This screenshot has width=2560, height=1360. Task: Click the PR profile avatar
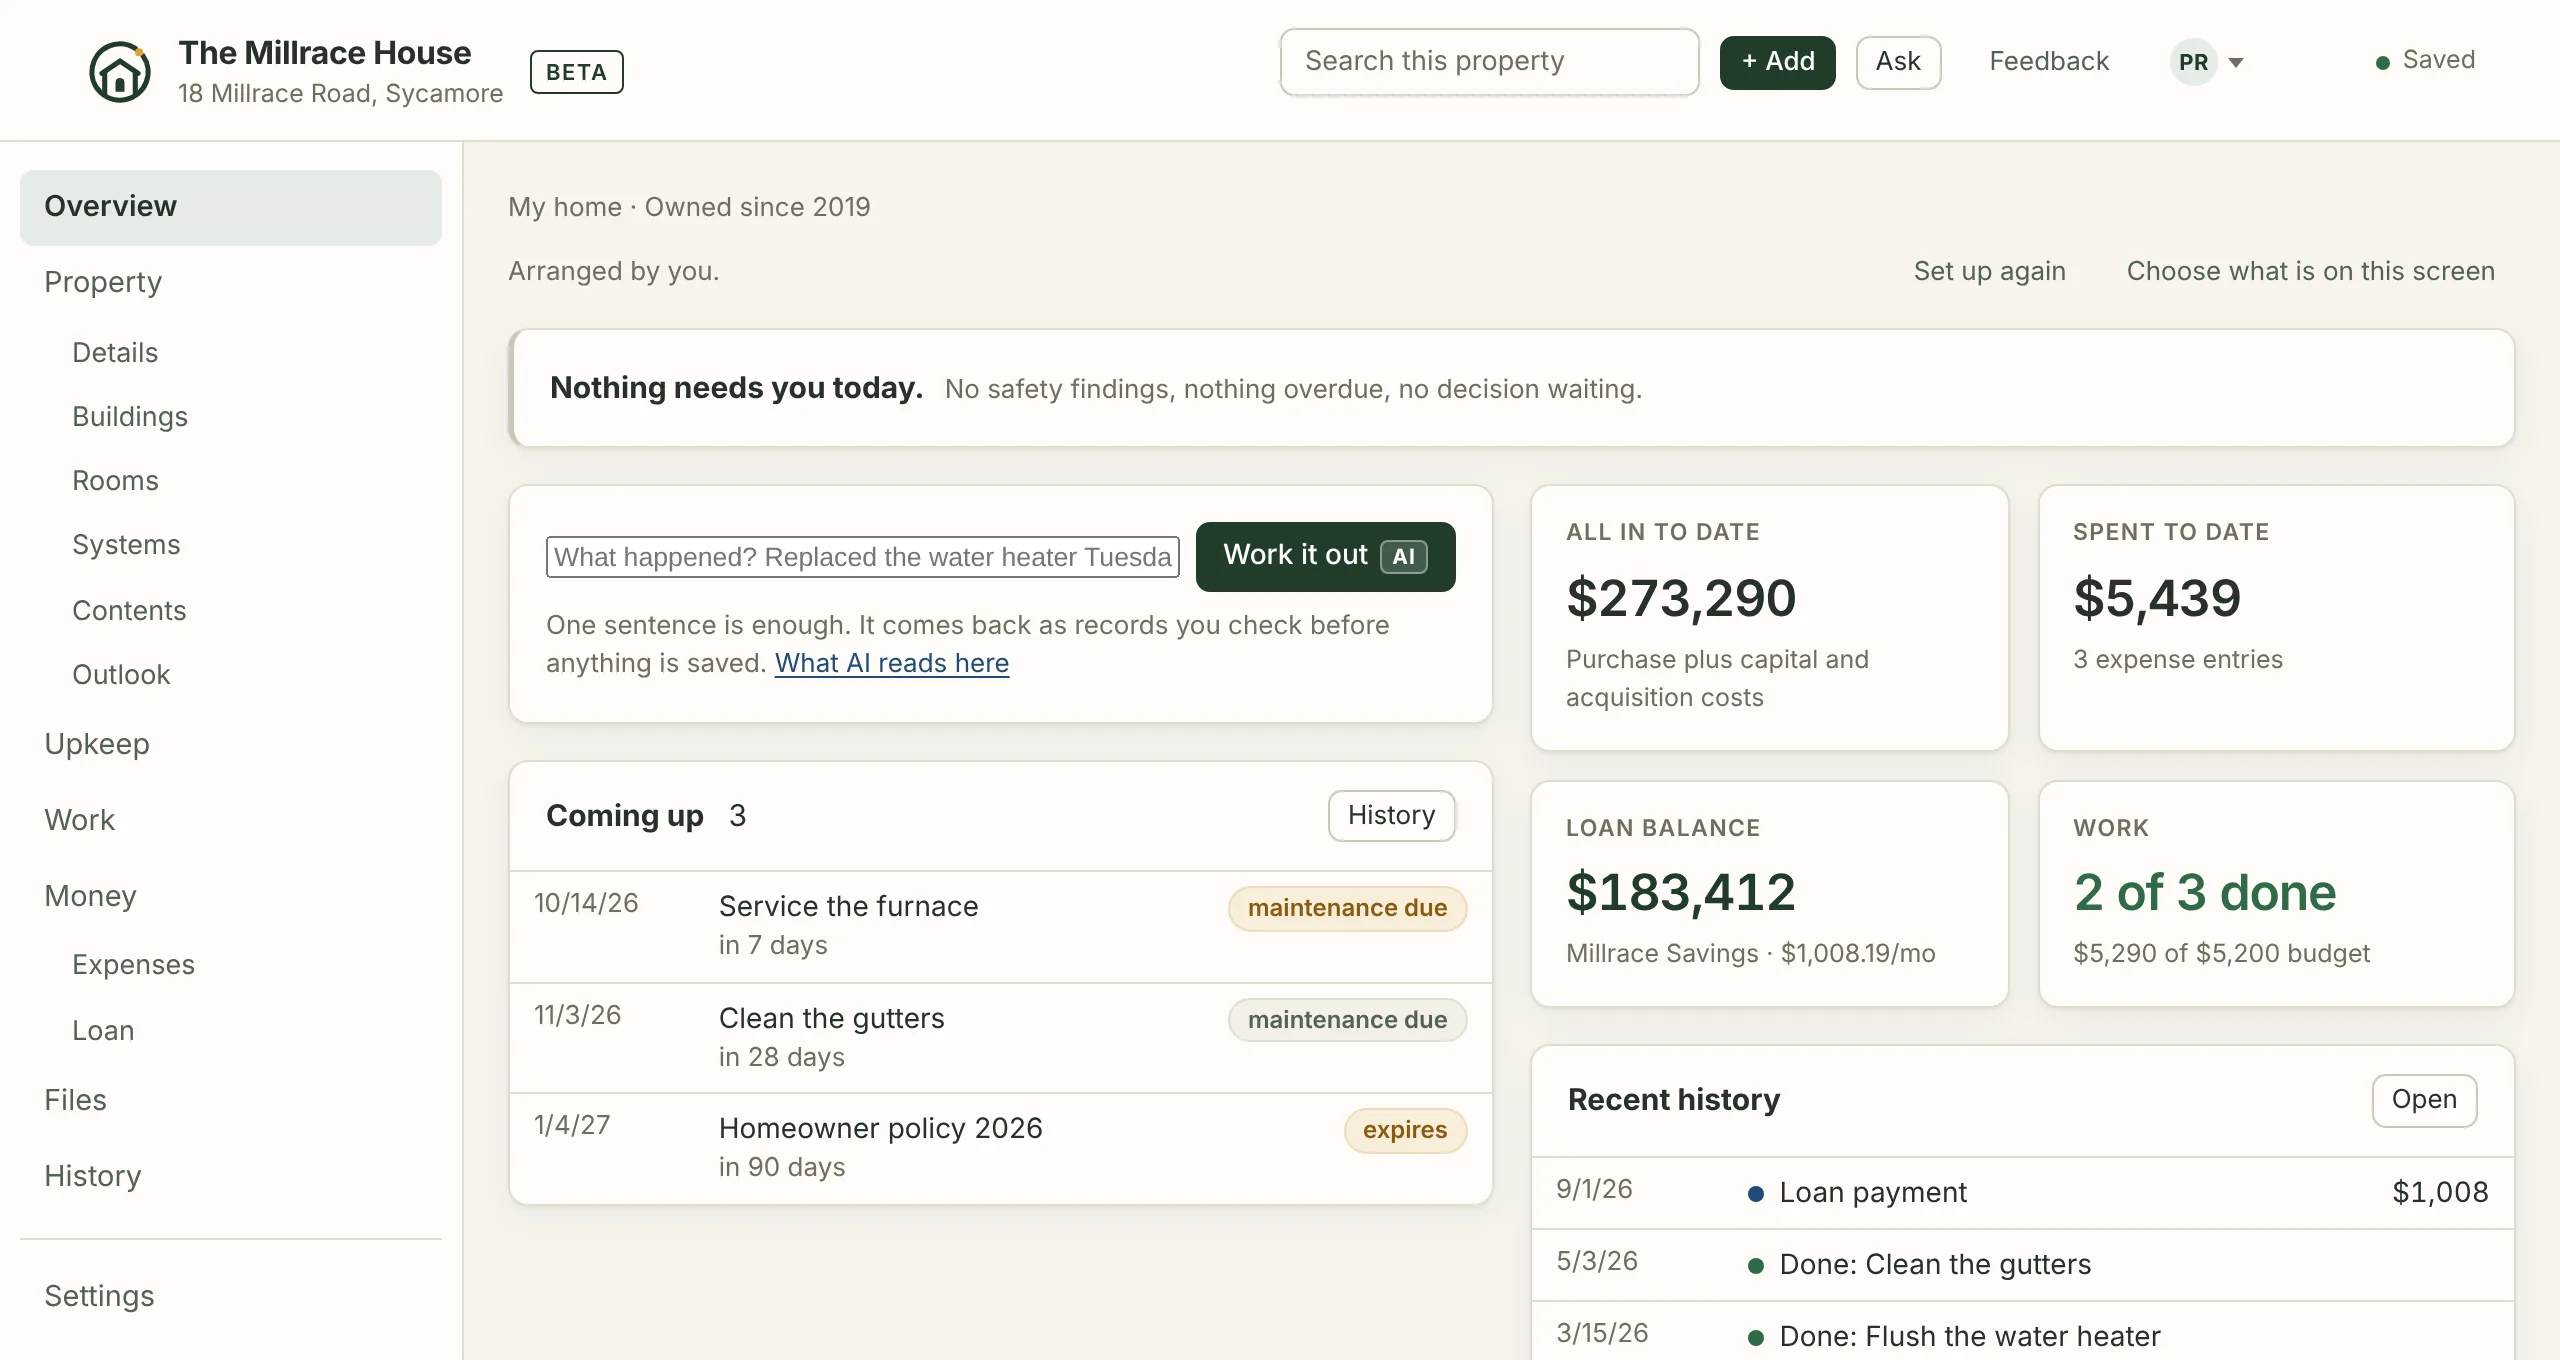coord(2193,62)
